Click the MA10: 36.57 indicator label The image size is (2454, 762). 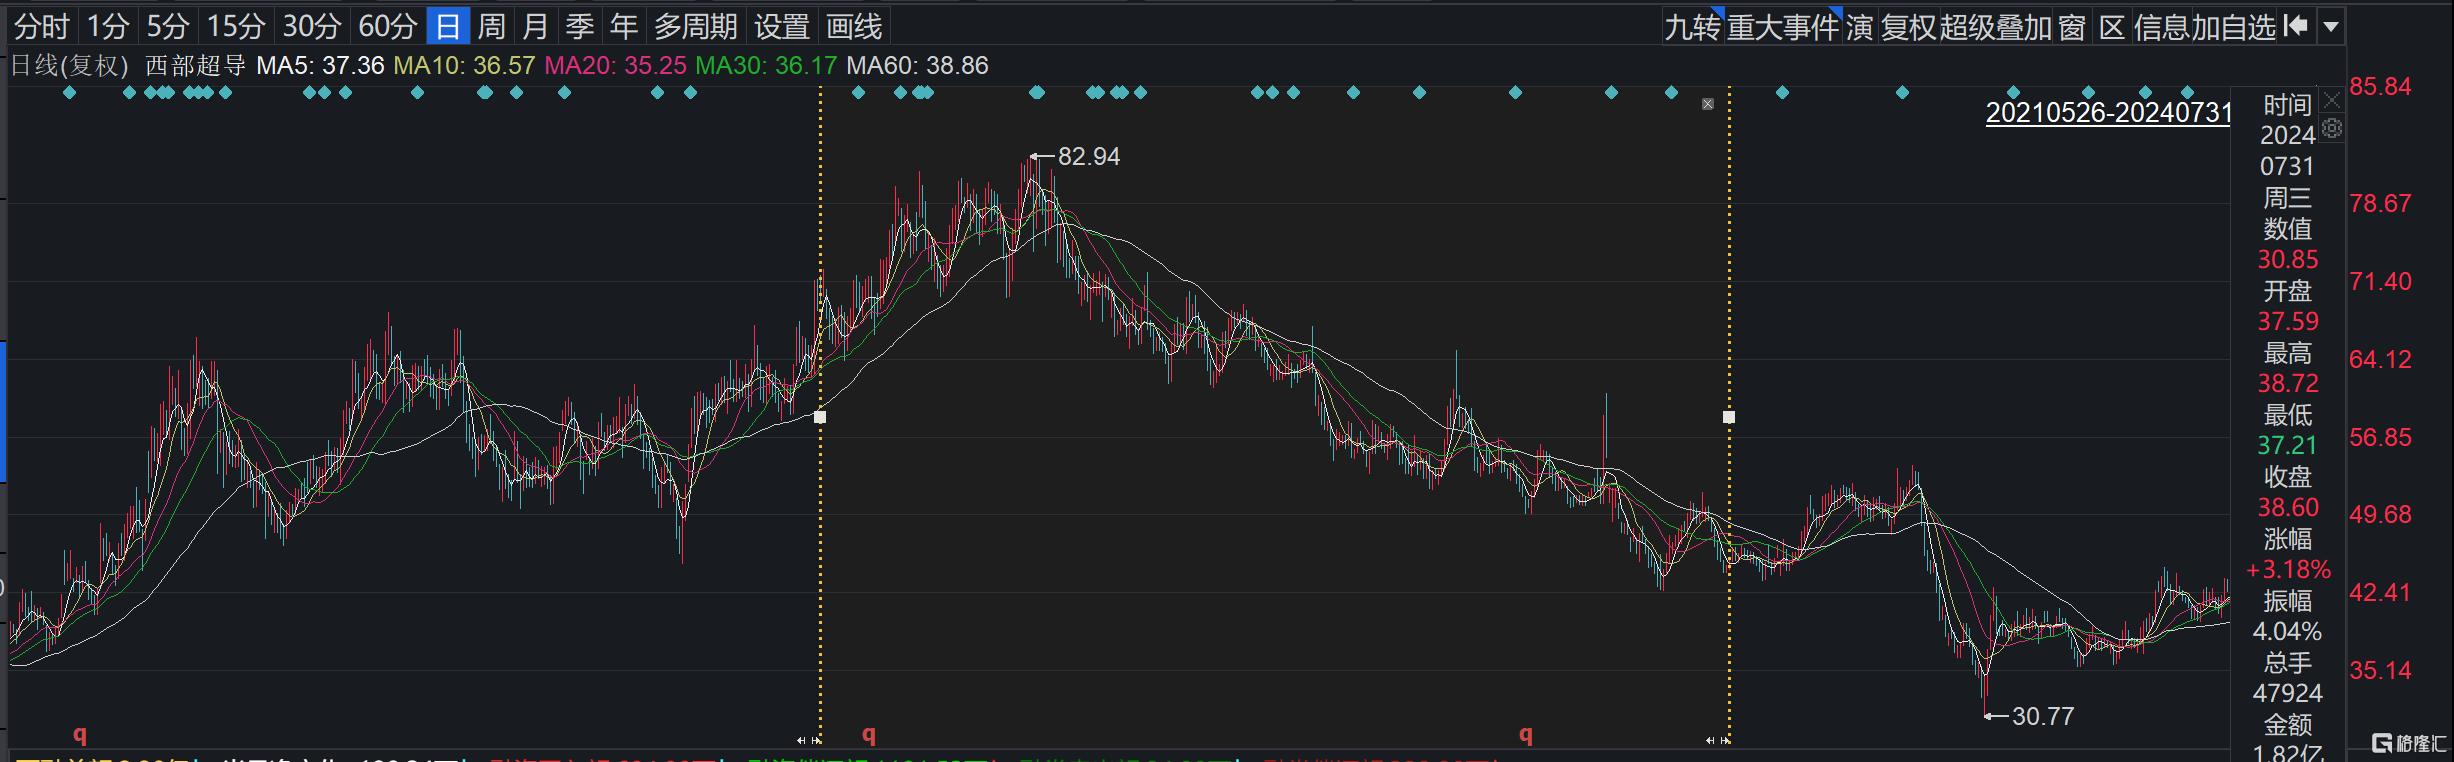tap(464, 66)
